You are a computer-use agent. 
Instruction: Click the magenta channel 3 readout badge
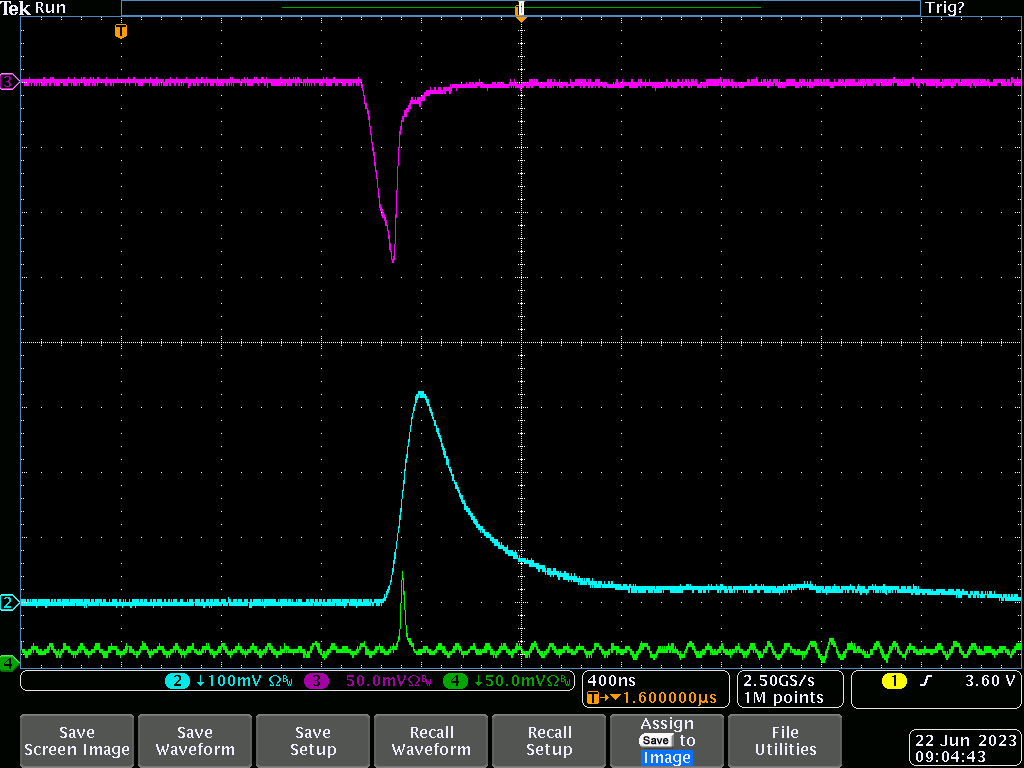coord(318,681)
